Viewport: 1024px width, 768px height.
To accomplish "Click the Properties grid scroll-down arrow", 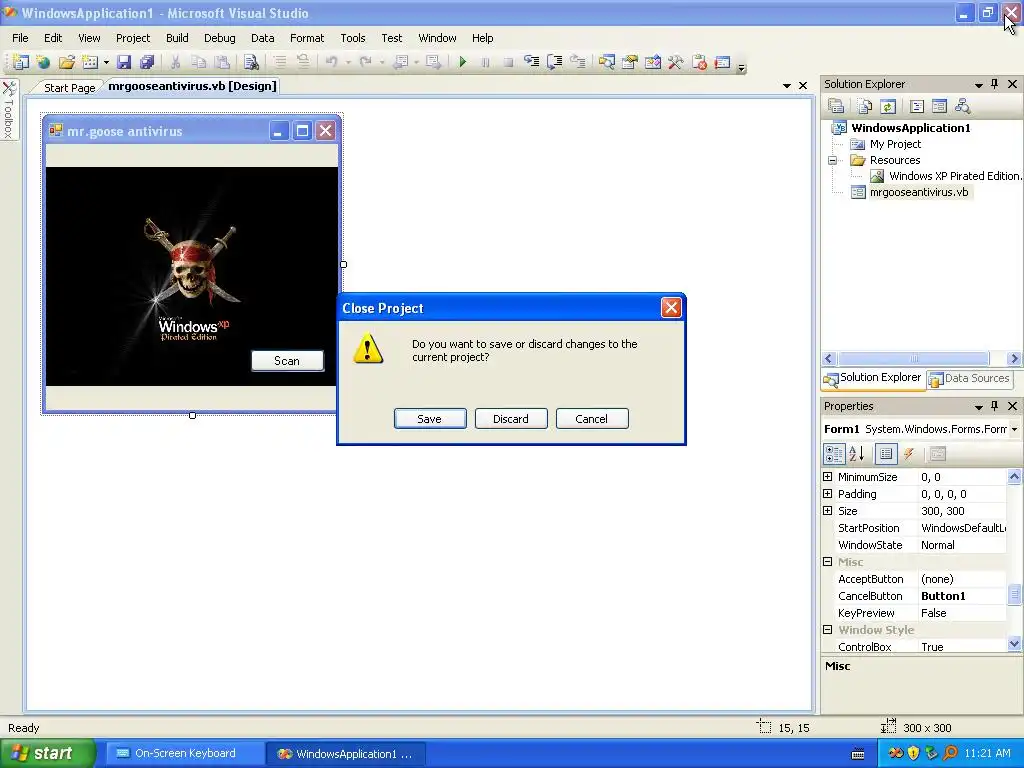I will 1014,643.
